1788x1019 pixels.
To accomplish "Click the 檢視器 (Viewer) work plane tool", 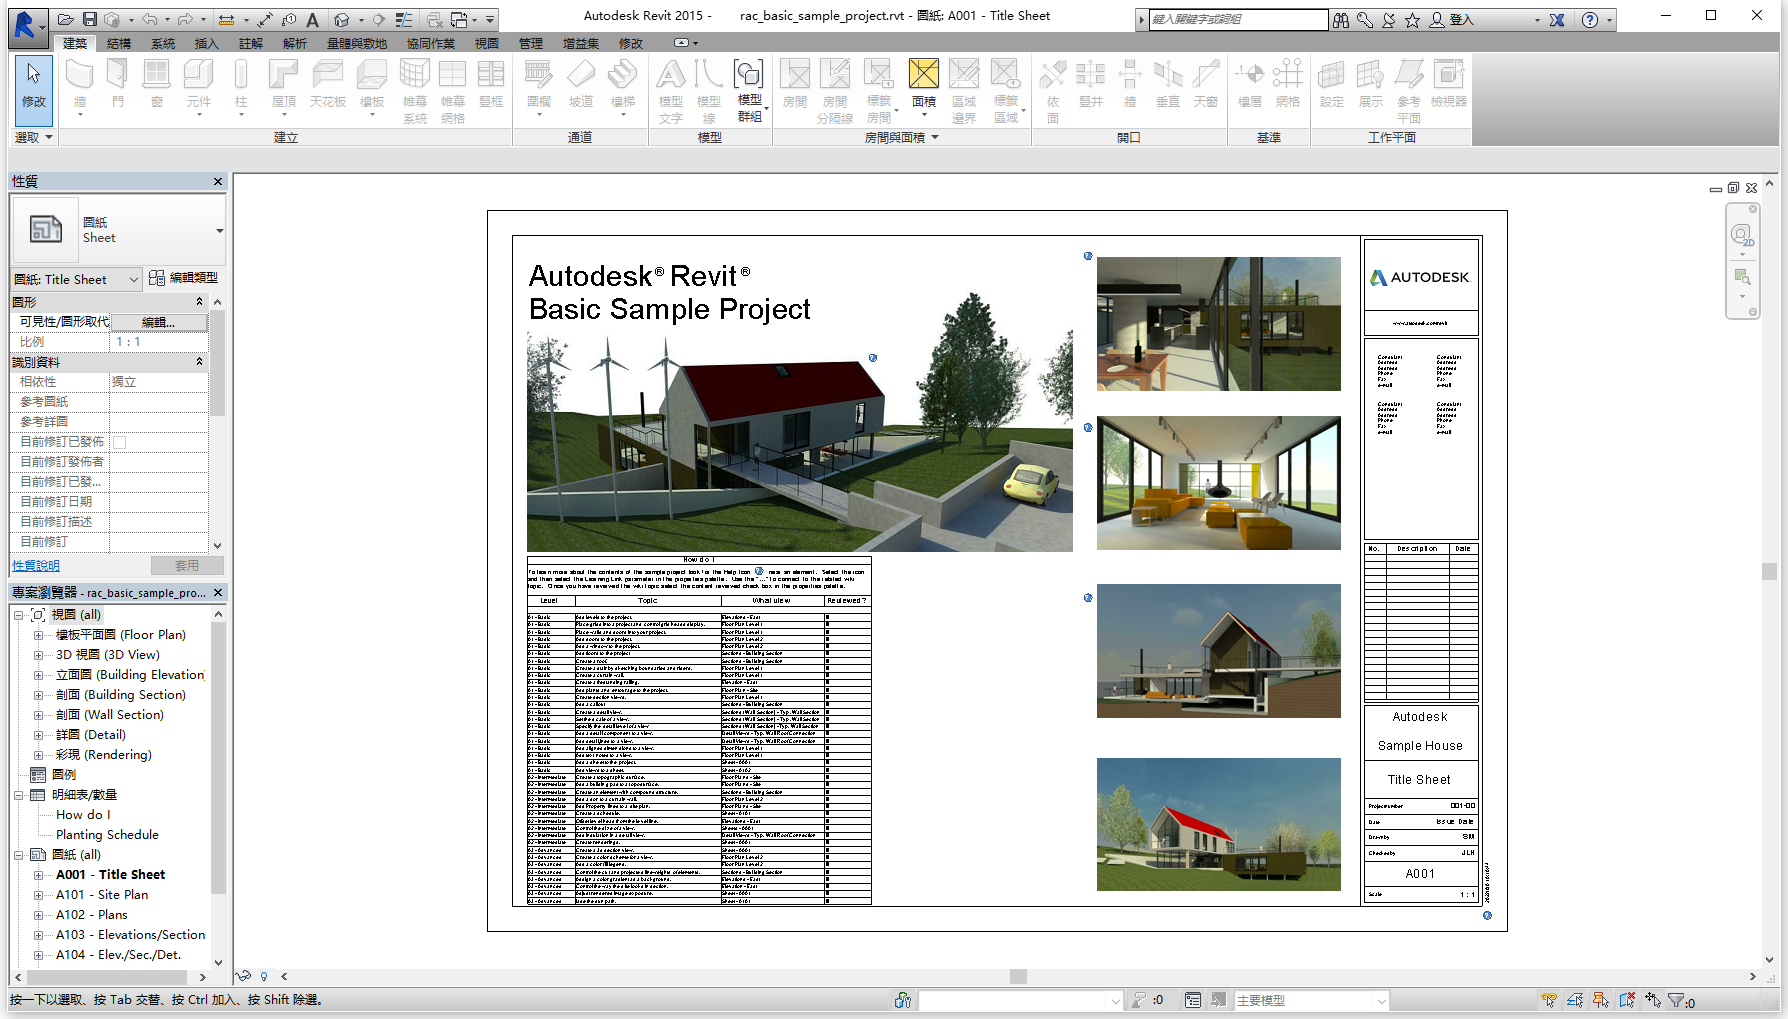I will (x=1449, y=84).
